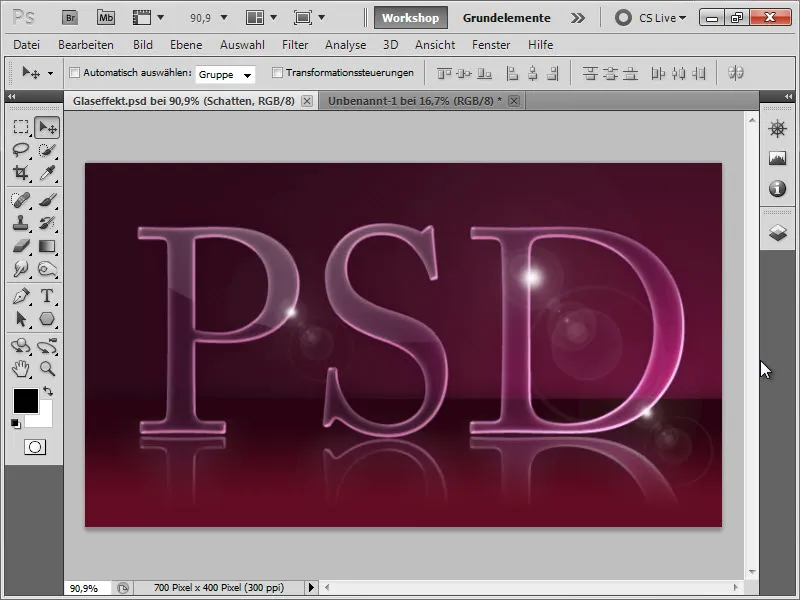The width and height of the screenshot is (800, 600).
Task: Select the Crop tool
Action: coord(21,173)
